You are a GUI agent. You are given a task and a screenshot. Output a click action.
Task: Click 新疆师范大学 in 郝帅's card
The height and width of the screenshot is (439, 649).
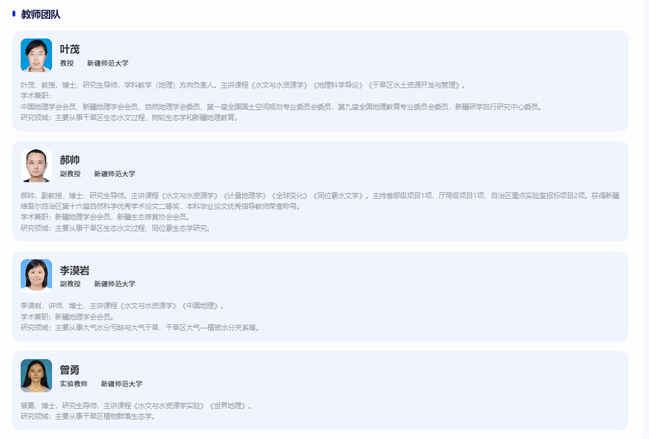pyautogui.click(x=115, y=173)
